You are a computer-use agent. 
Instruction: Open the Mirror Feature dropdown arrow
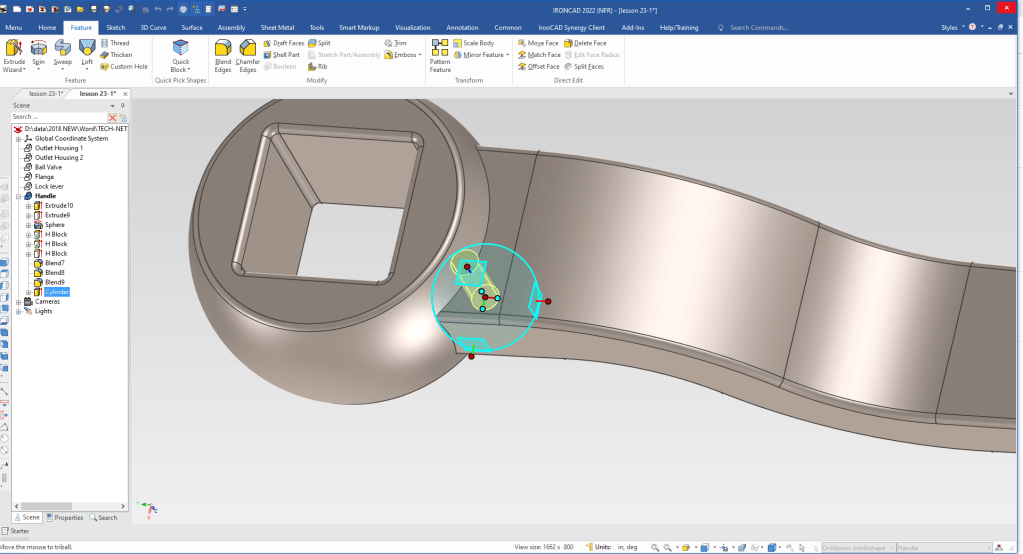[506, 55]
